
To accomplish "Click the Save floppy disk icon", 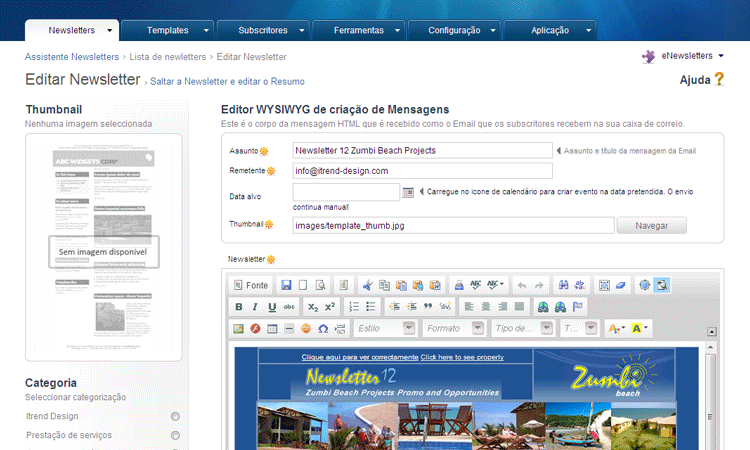I will (286, 285).
